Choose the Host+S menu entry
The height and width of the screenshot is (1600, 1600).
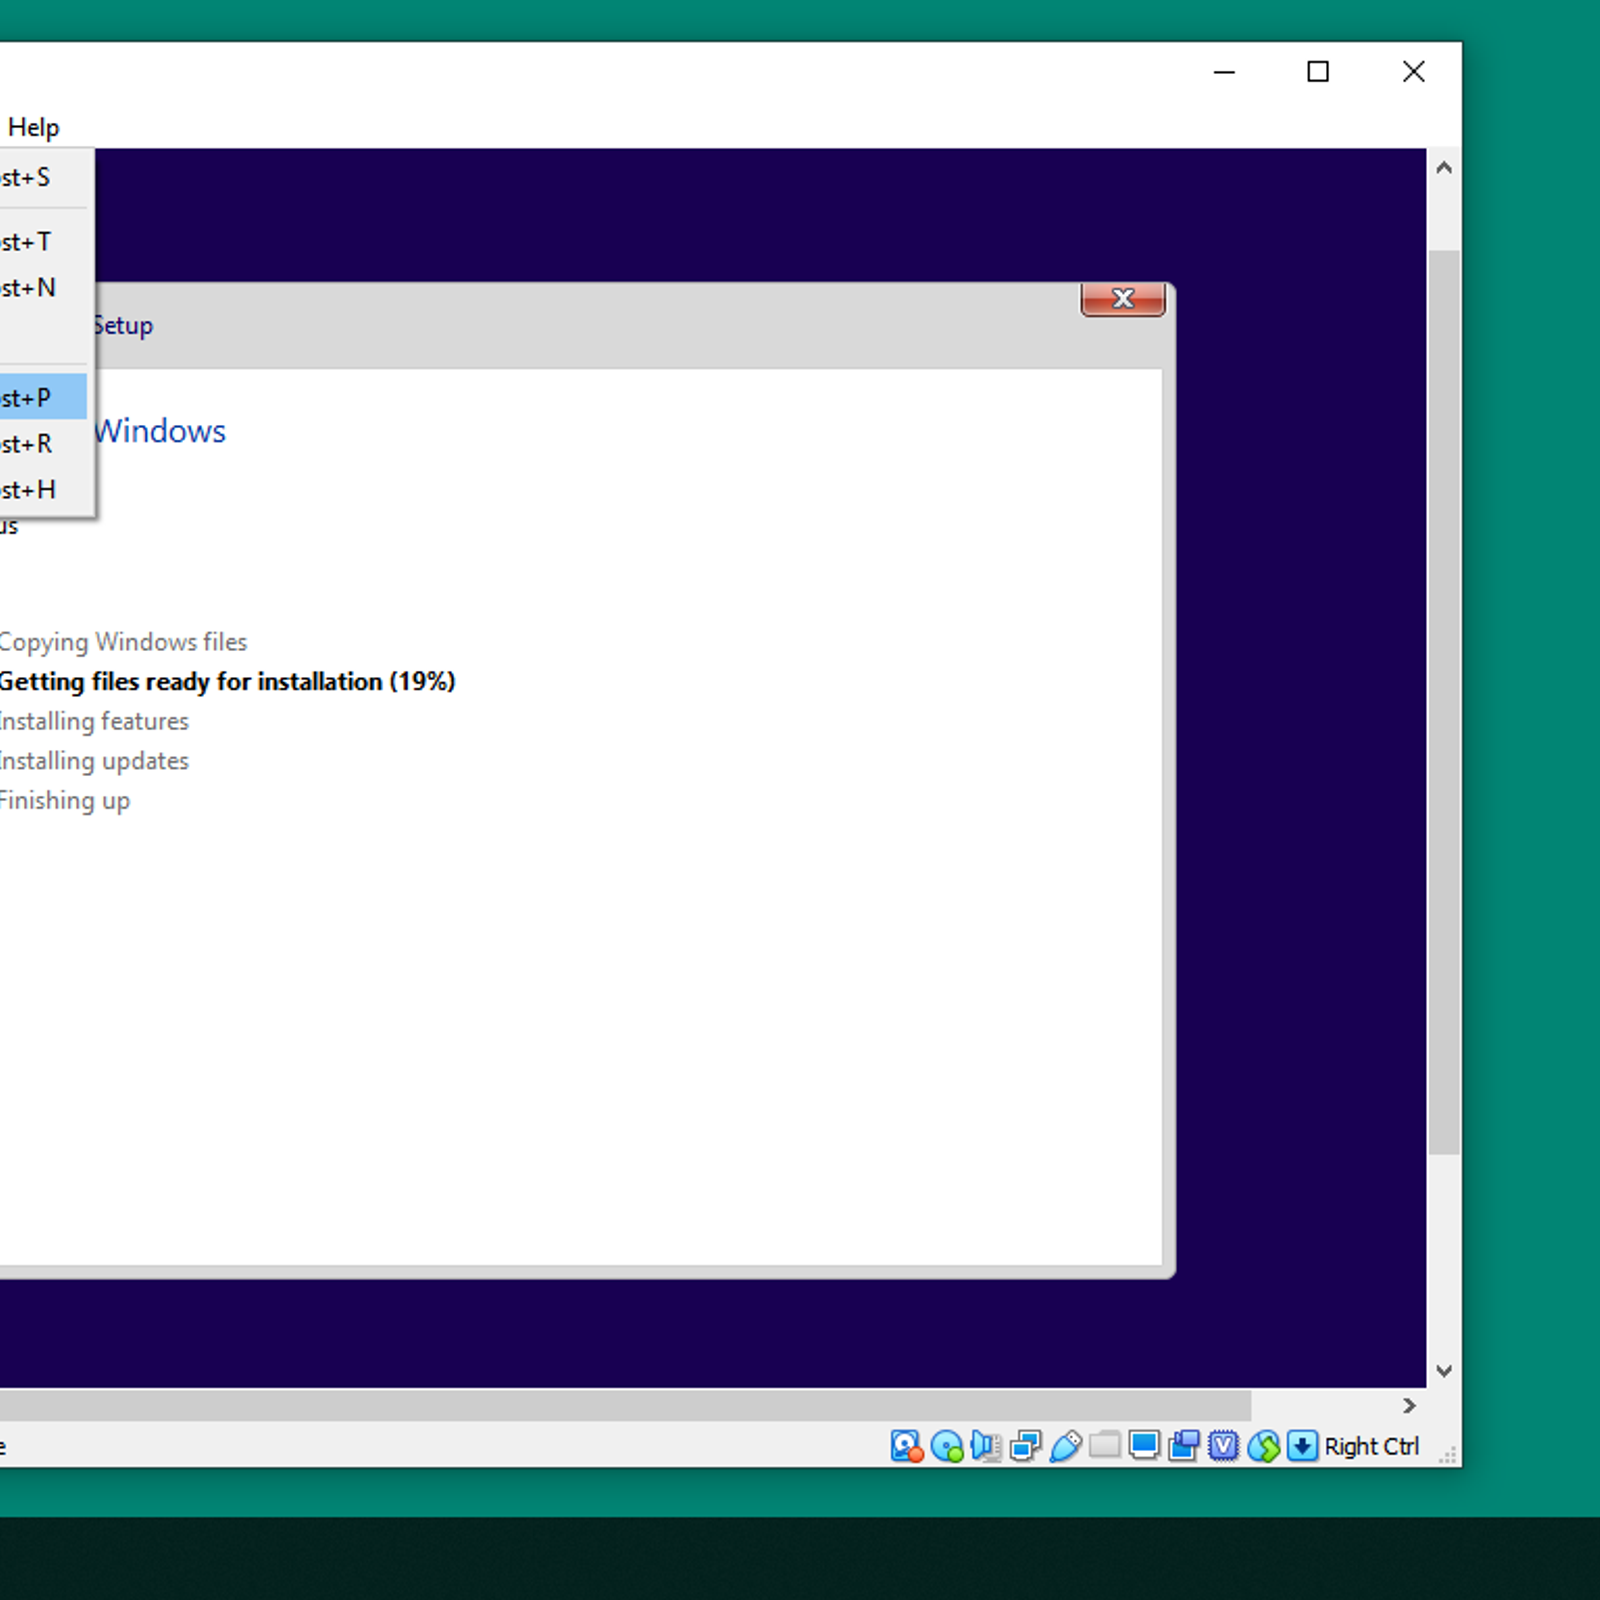pyautogui.click(x=43, y=178)
